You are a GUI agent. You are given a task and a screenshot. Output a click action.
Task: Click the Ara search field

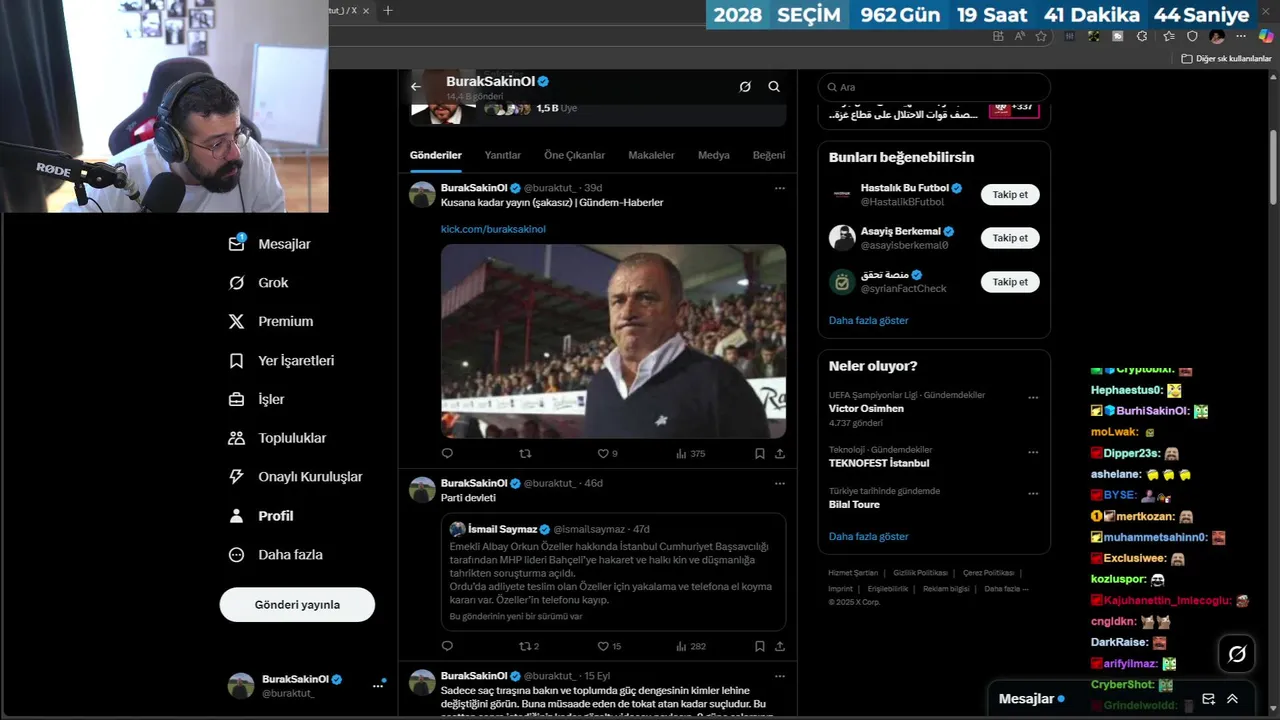click(934, 87)
